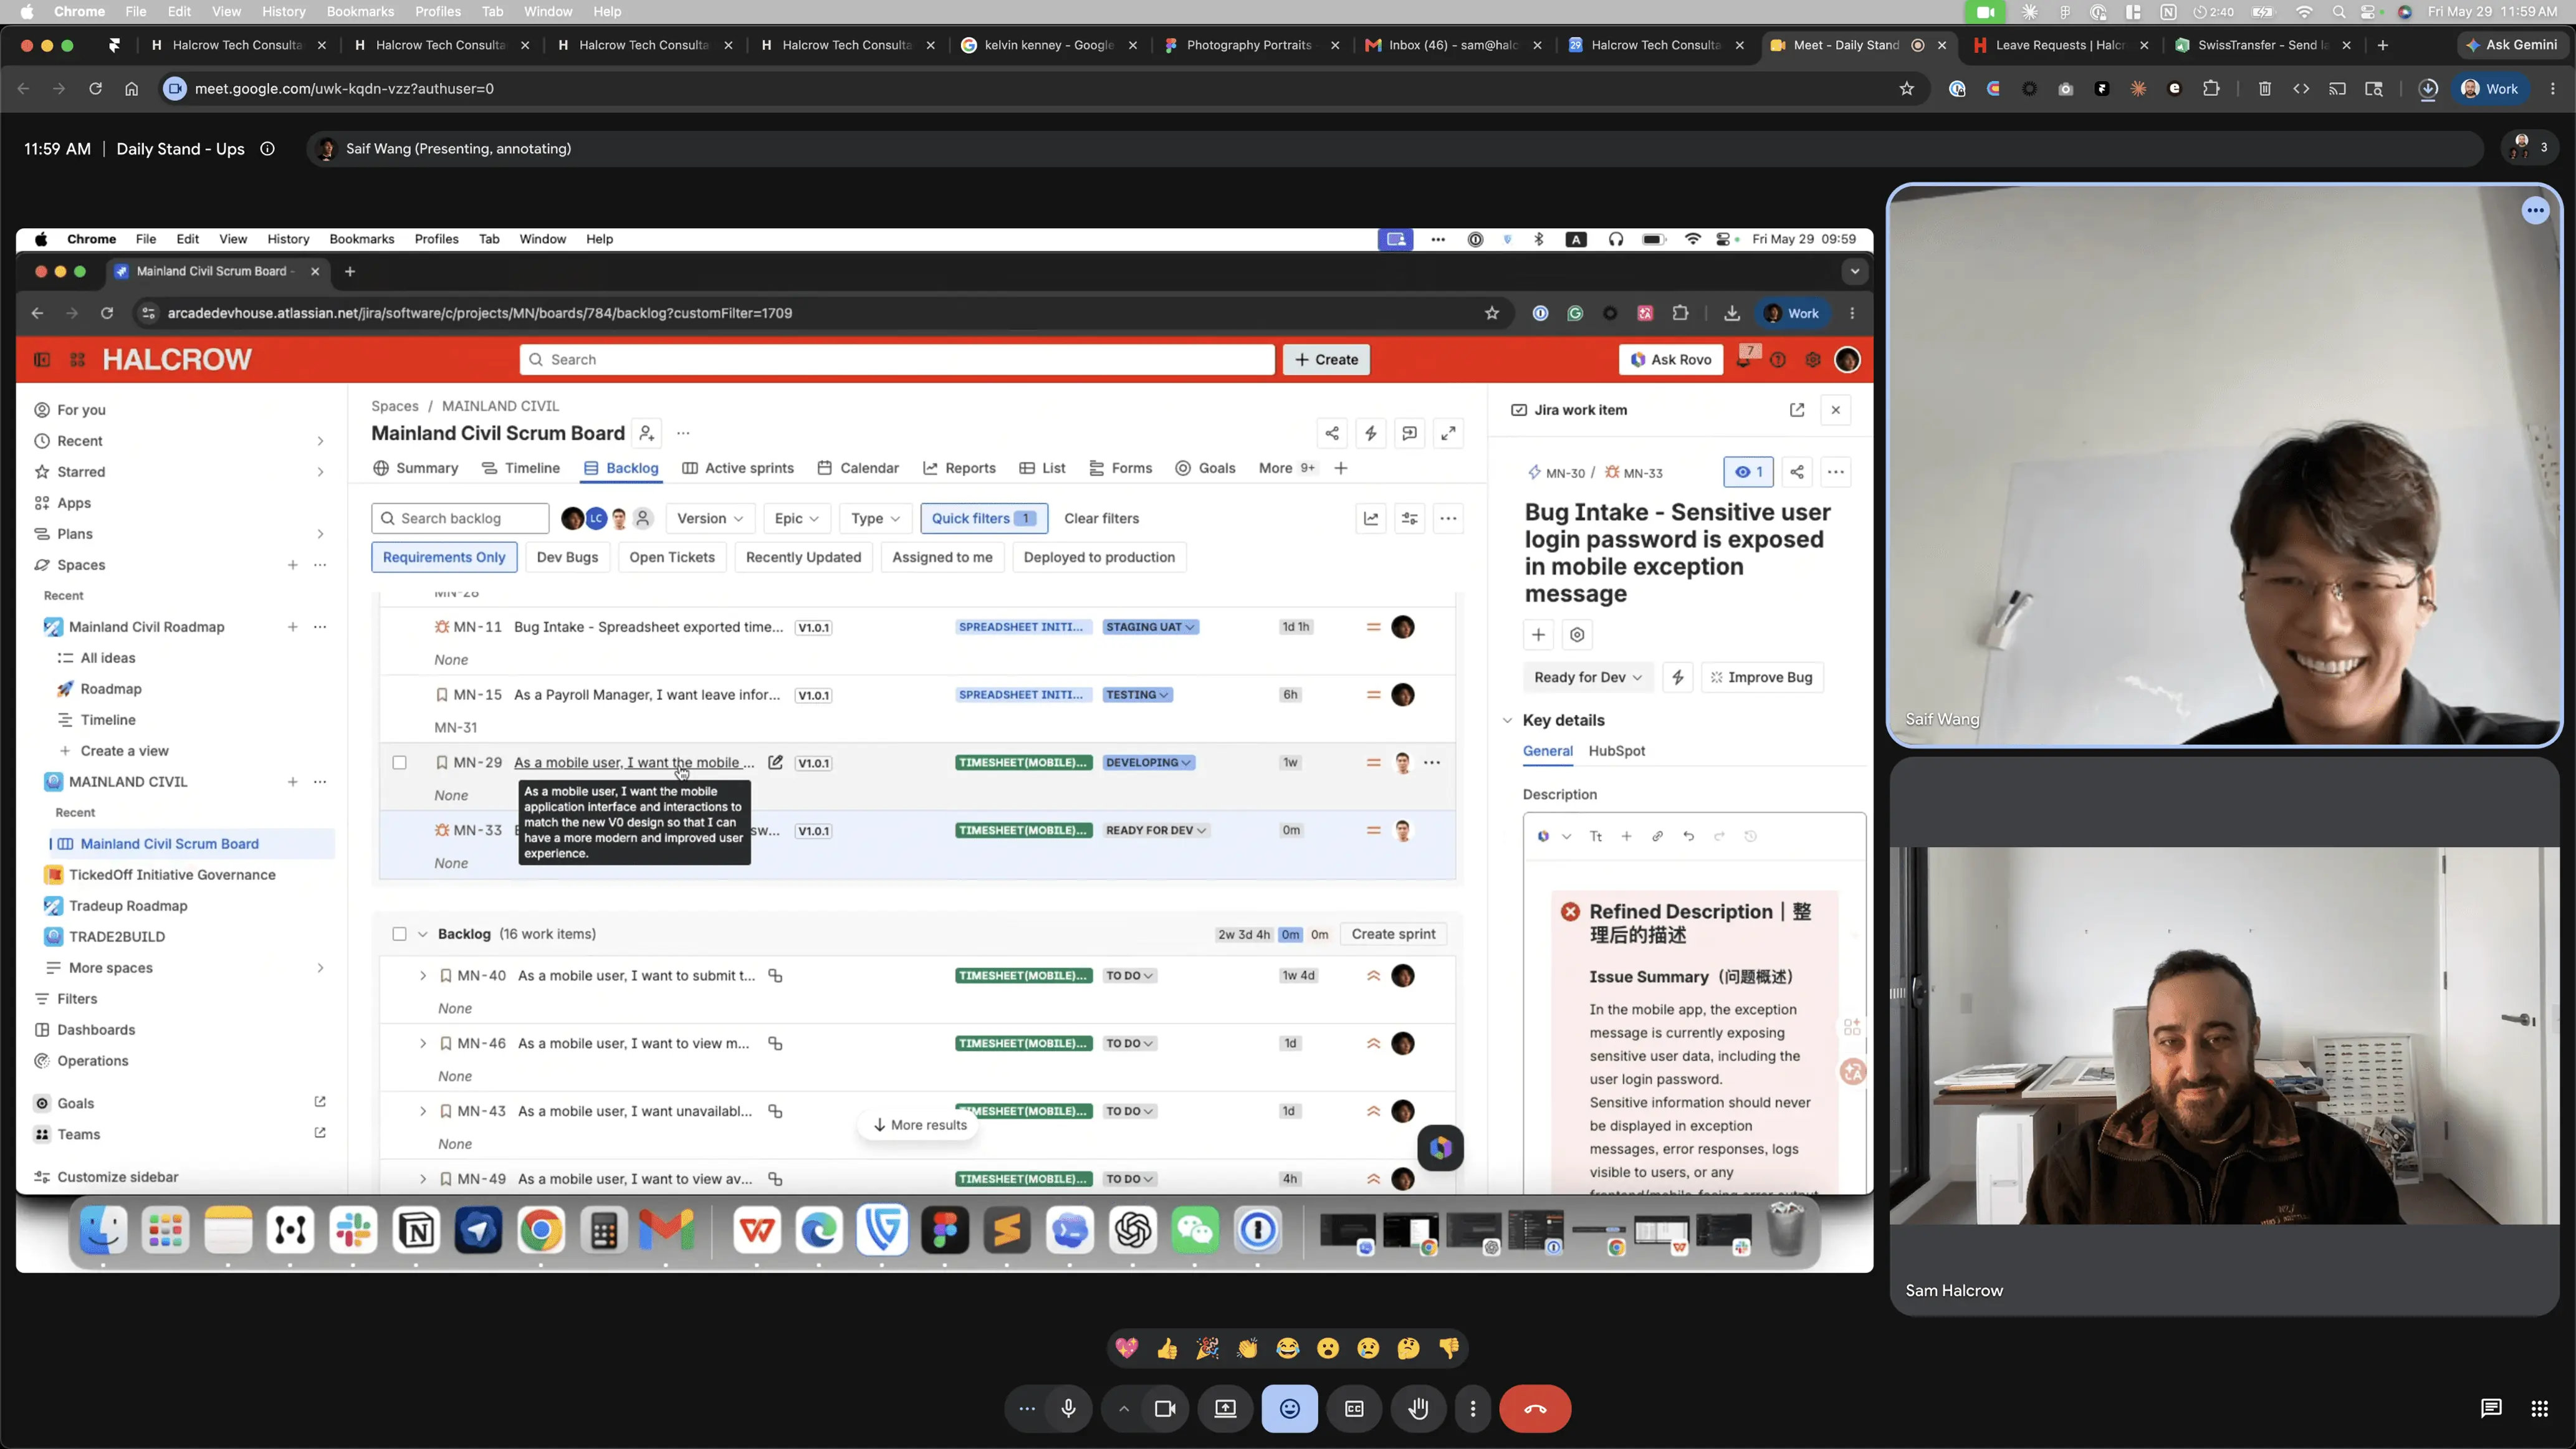The width and height of the screenshot is (2576, 1449).
Task: Open more options on Saif Wang's video tile
Action: tap(2535, 210)
